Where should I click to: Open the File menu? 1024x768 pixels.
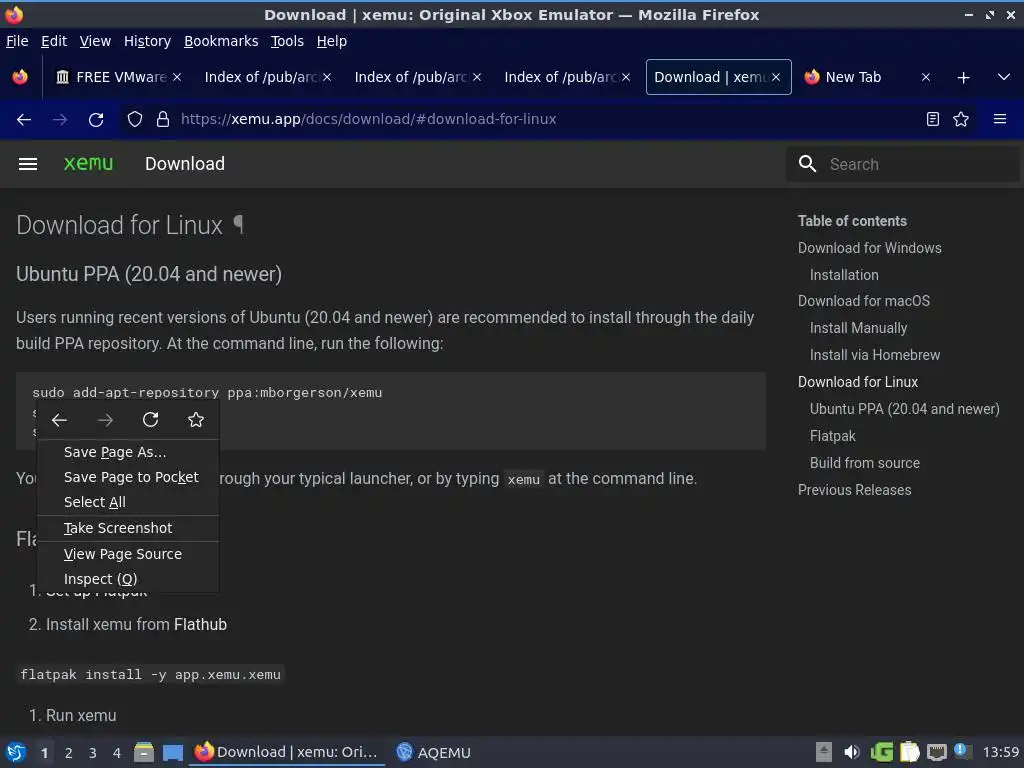pyautogui.click(x=17, y=41)
